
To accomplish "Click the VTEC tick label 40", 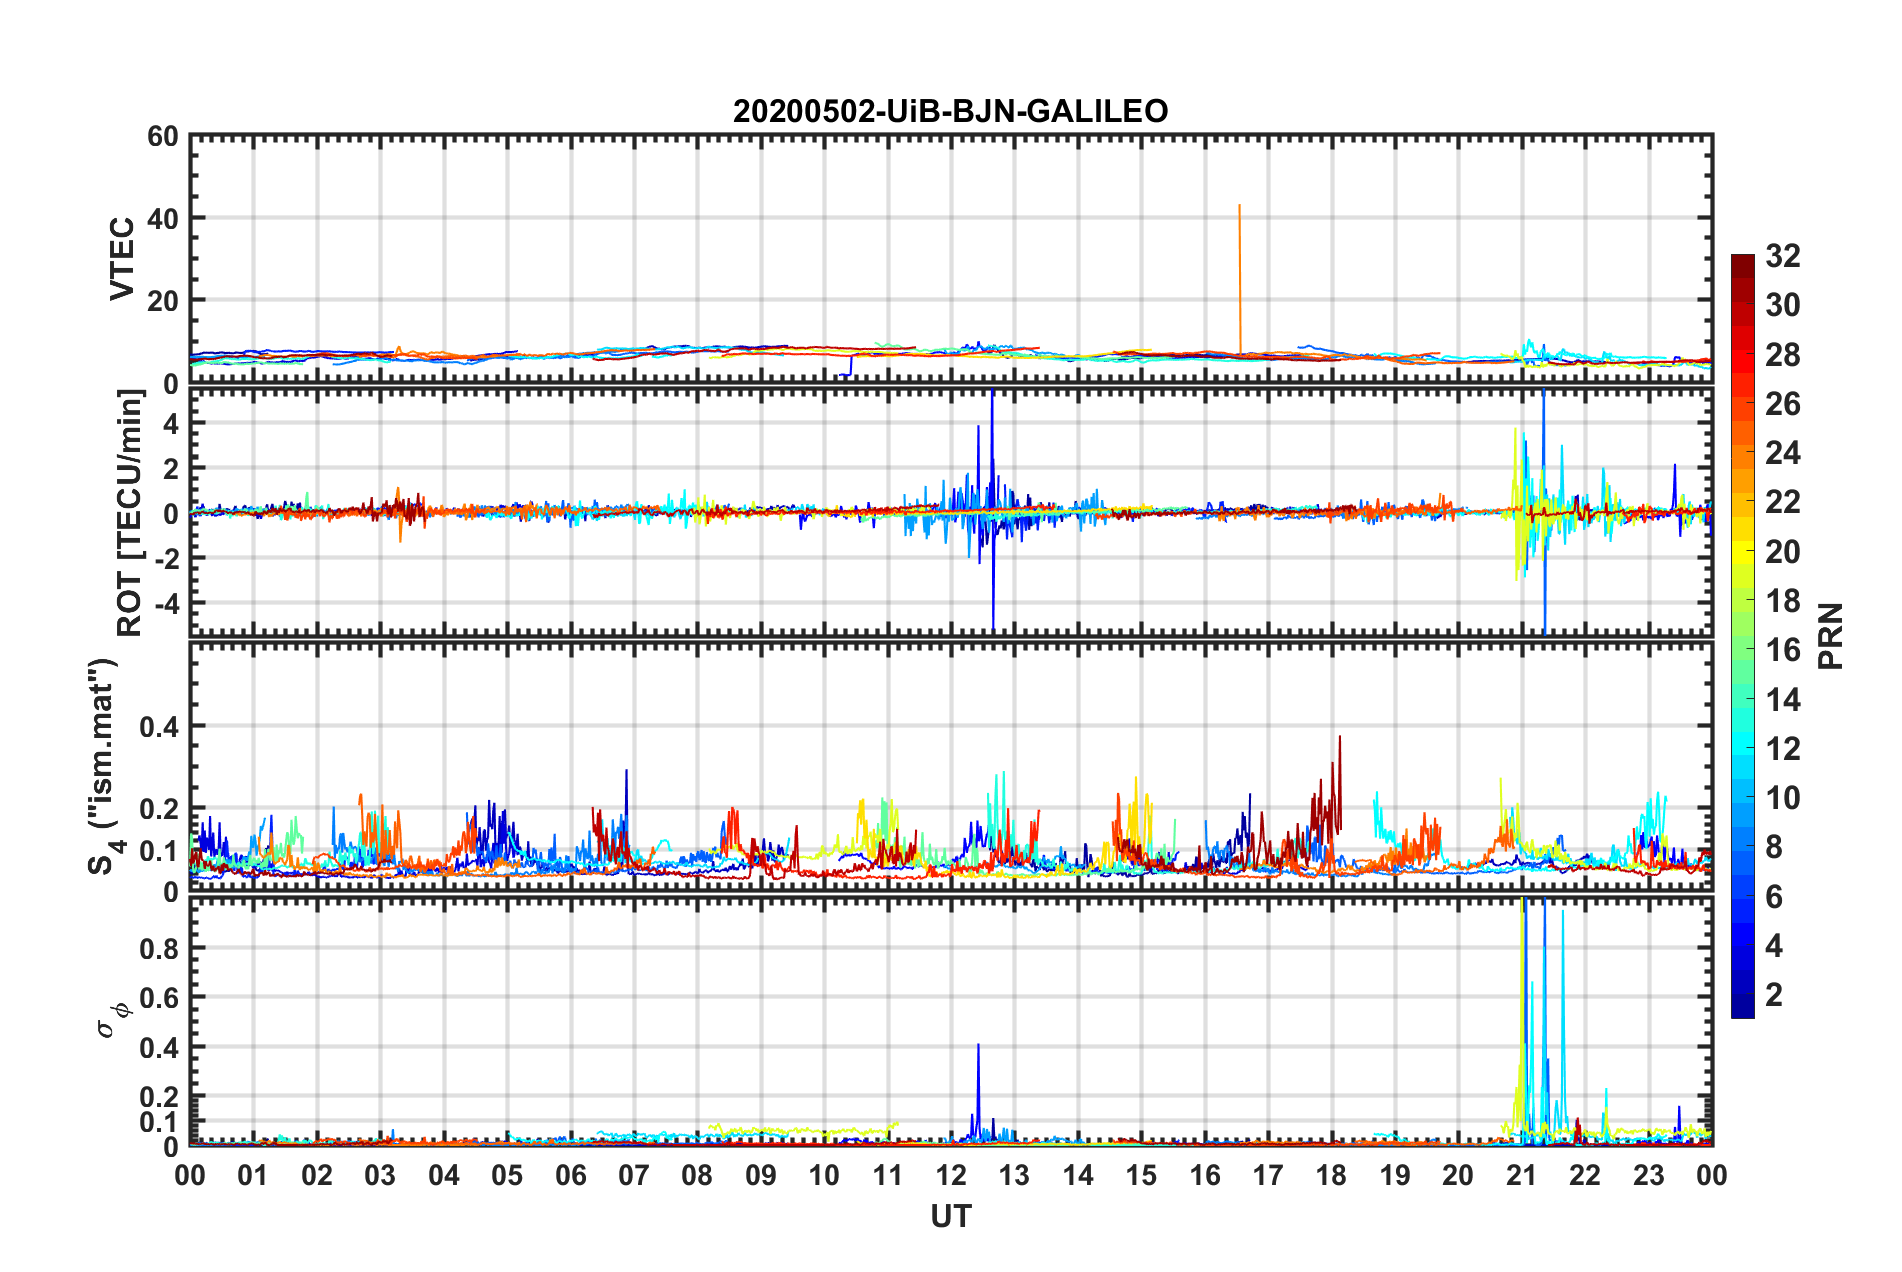I will tap(163, 218).
